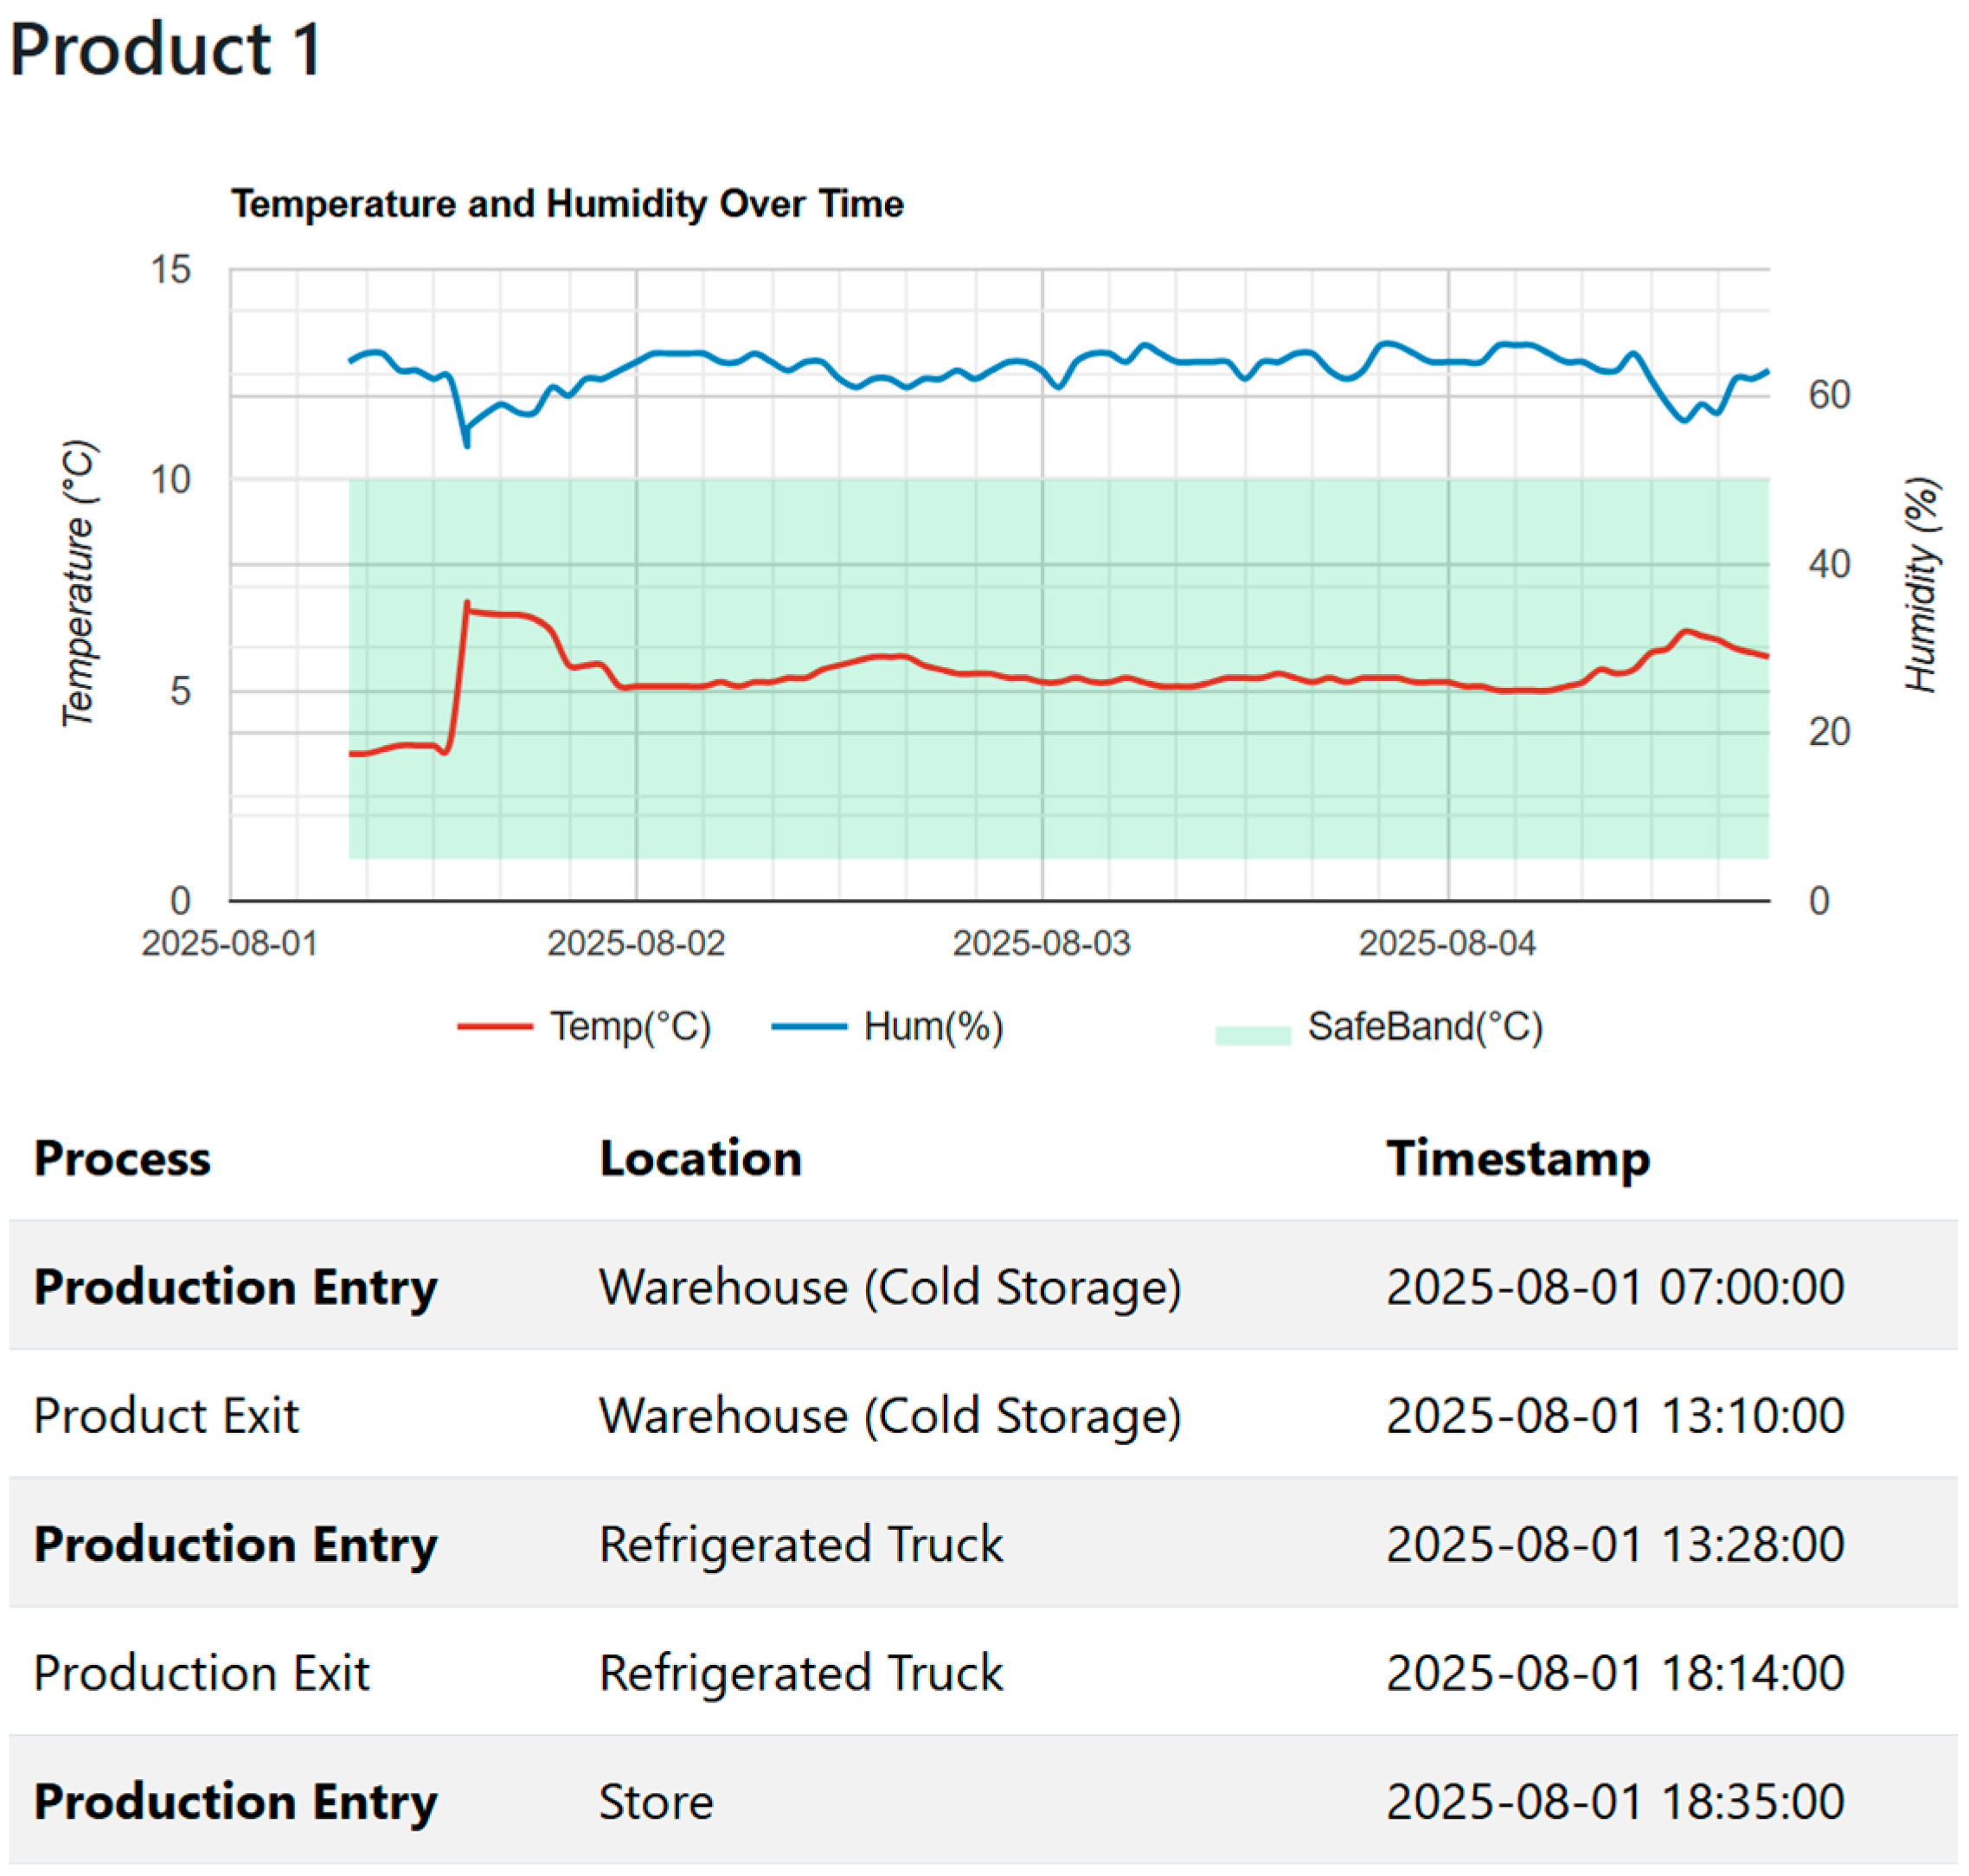
Task: Select the Product Exit table row
Action: pos(166,1415)
